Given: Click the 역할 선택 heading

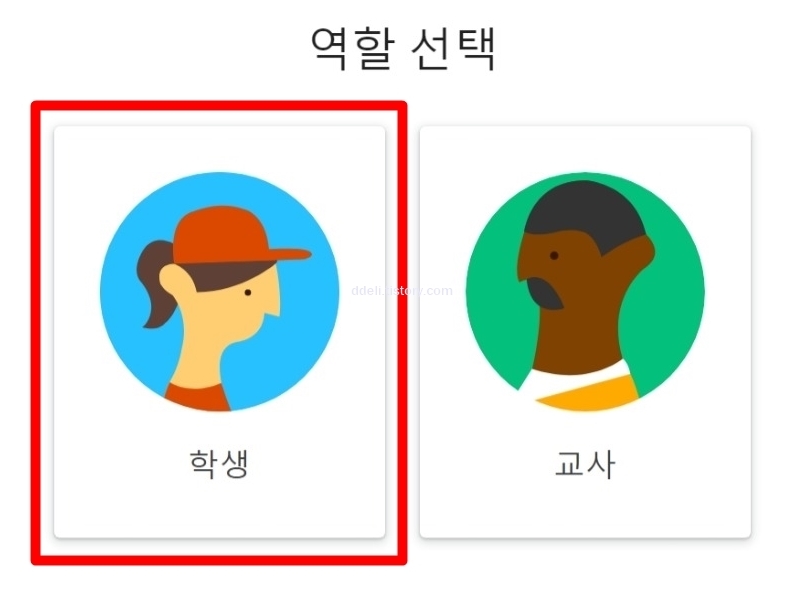Looking at the screenshot, I should point(404,47).
